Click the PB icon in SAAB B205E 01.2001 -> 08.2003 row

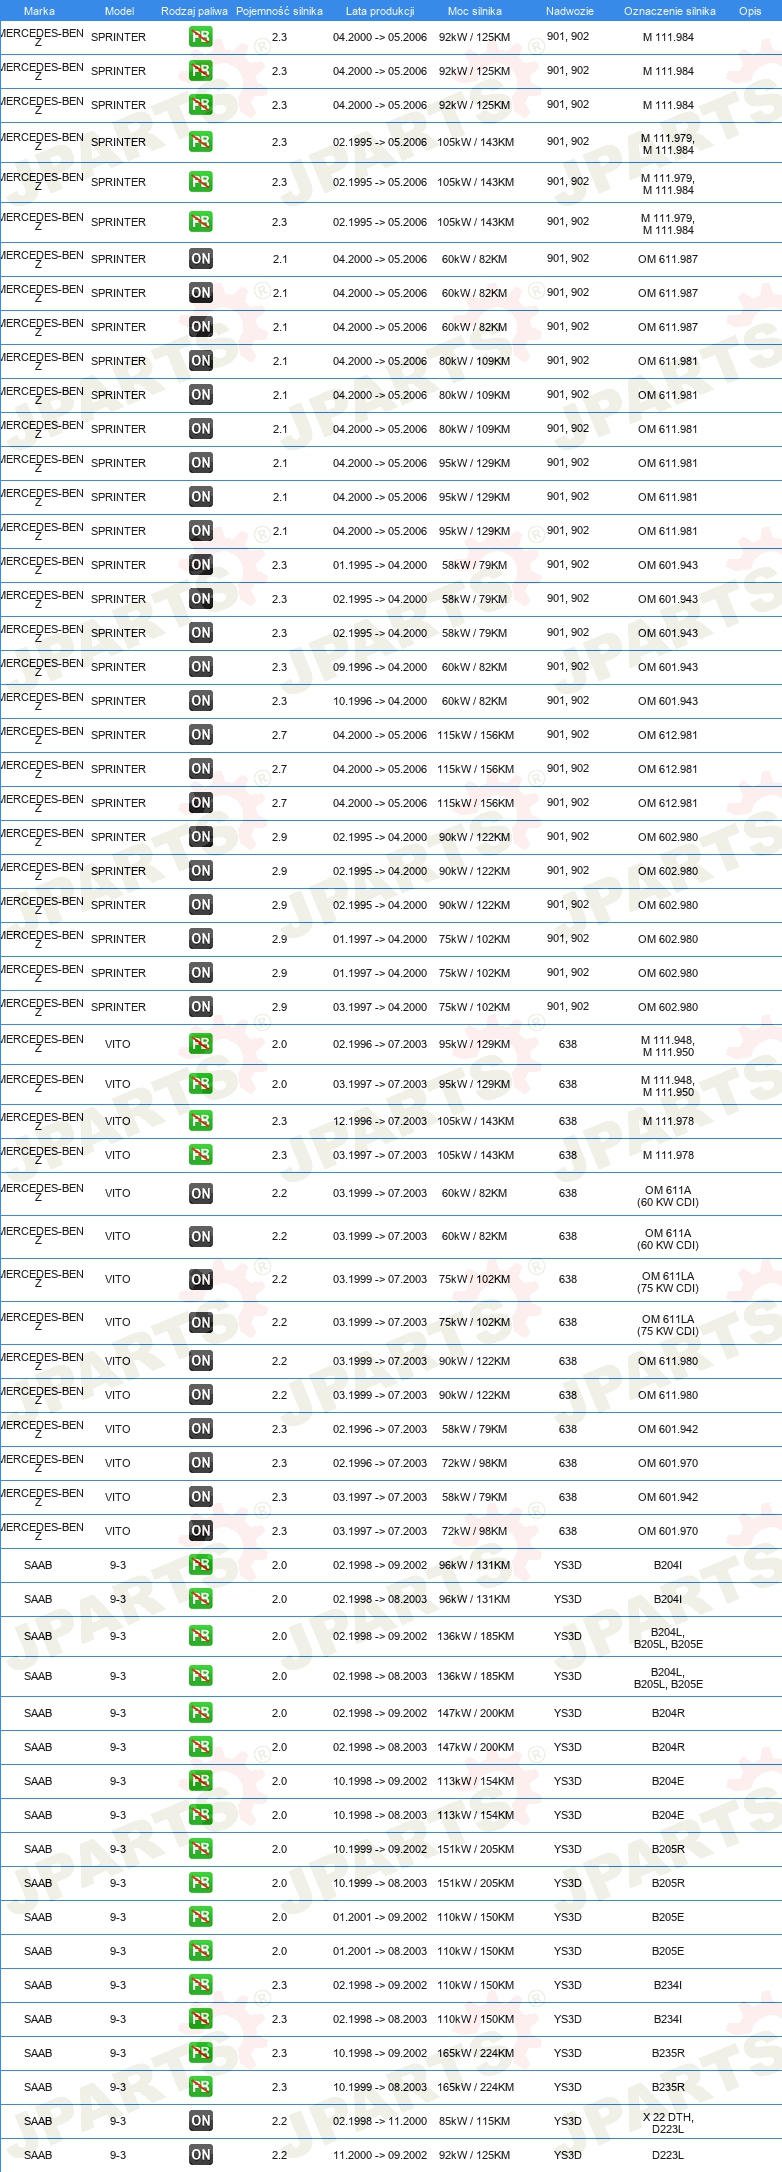pyautogui.click(x=201, y=1951)
